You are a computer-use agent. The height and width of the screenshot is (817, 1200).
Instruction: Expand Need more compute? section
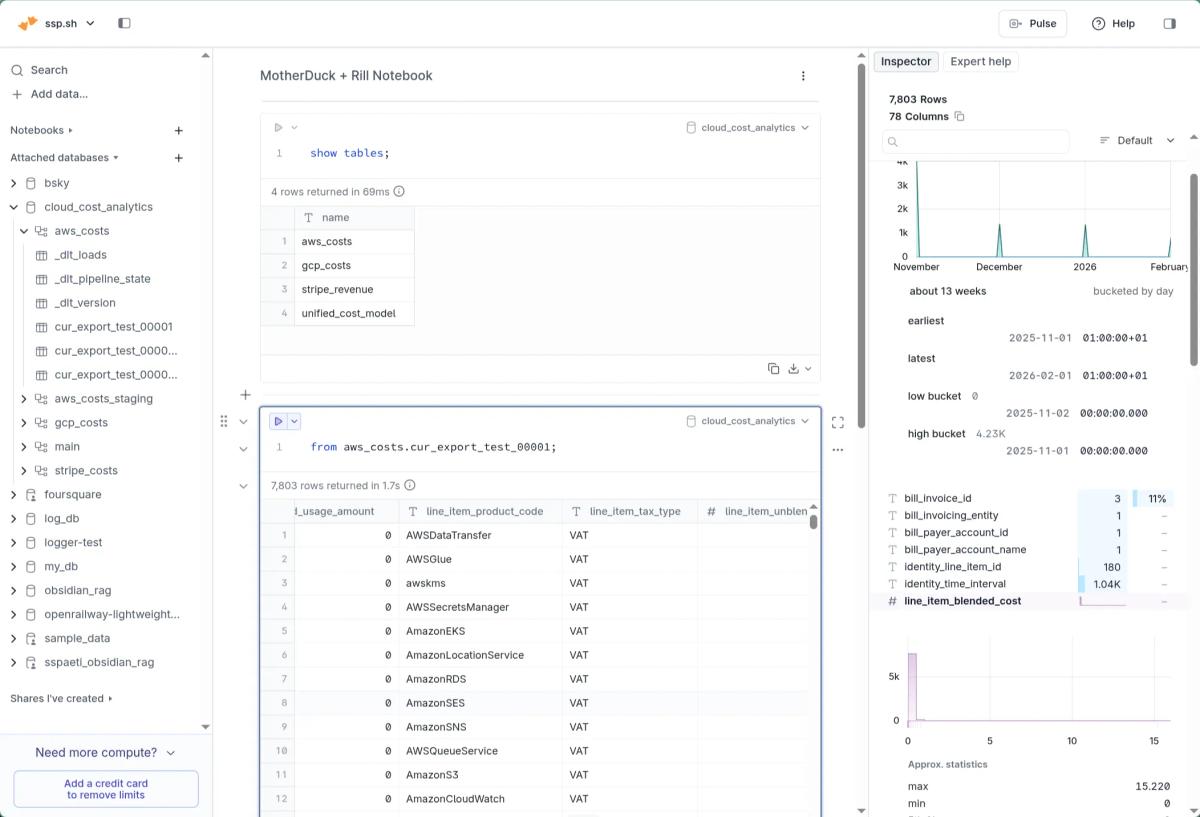click(x=105, y=752)
